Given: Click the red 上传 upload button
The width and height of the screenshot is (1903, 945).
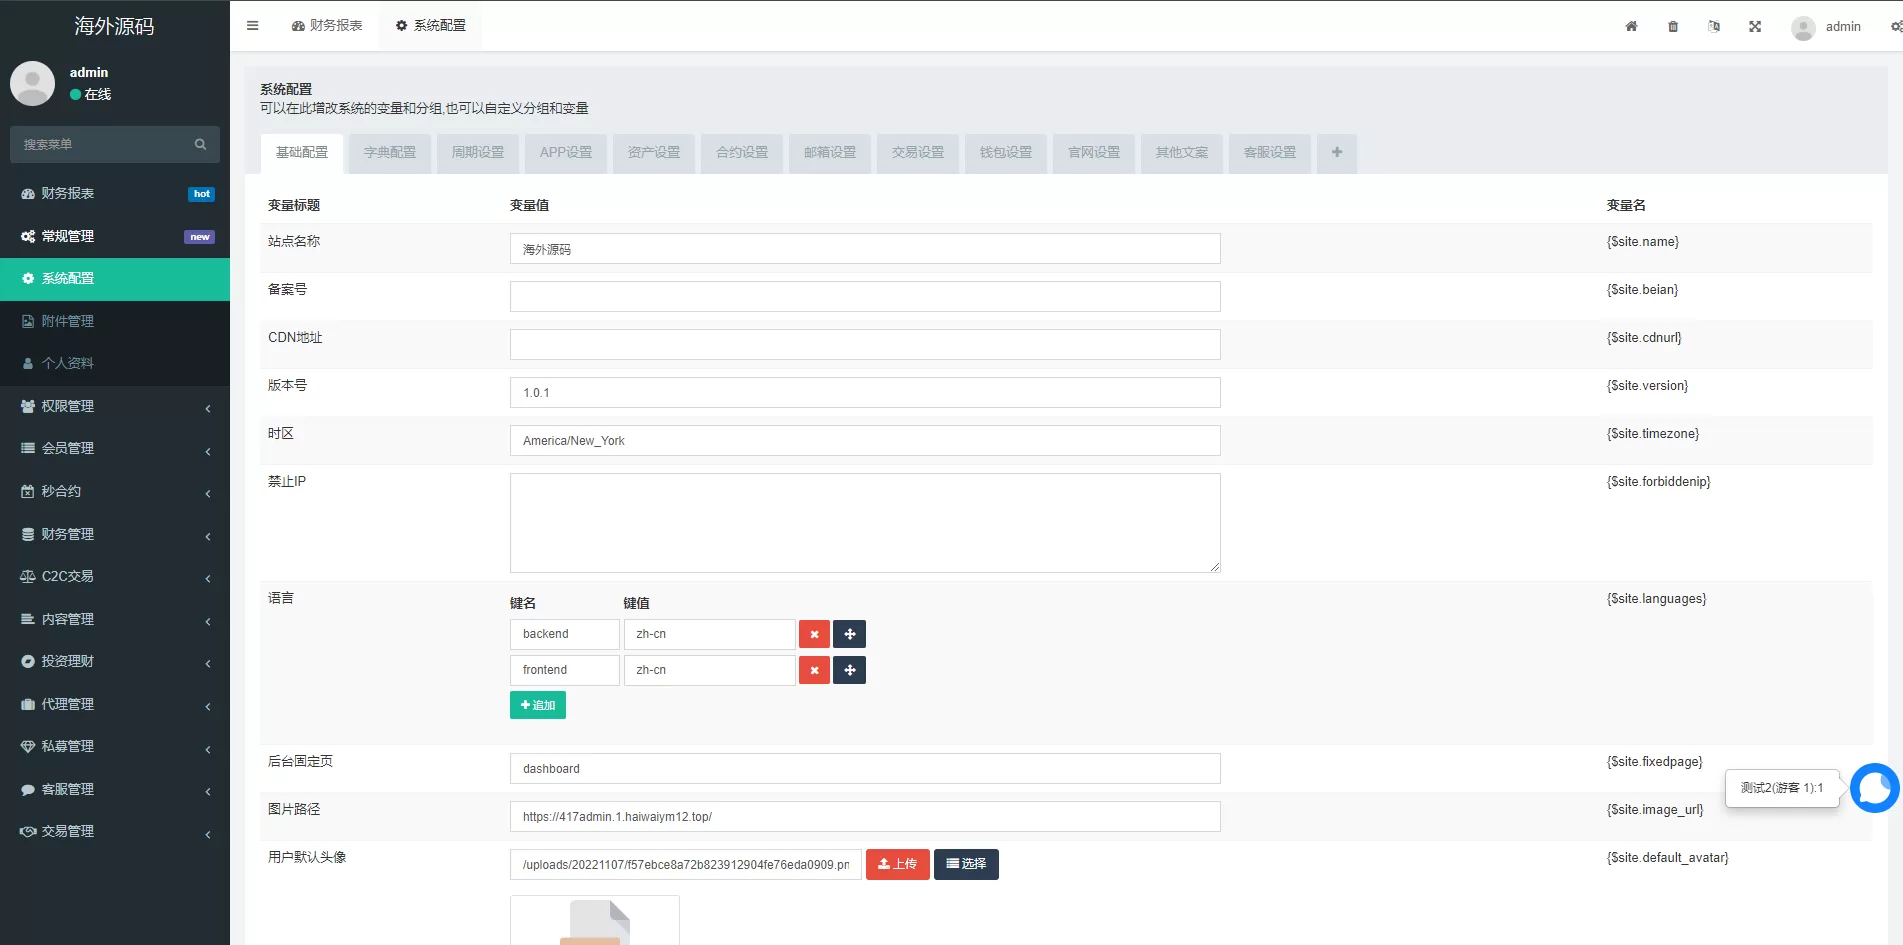Looking at the screenshot, I should (x=897, y=864).
